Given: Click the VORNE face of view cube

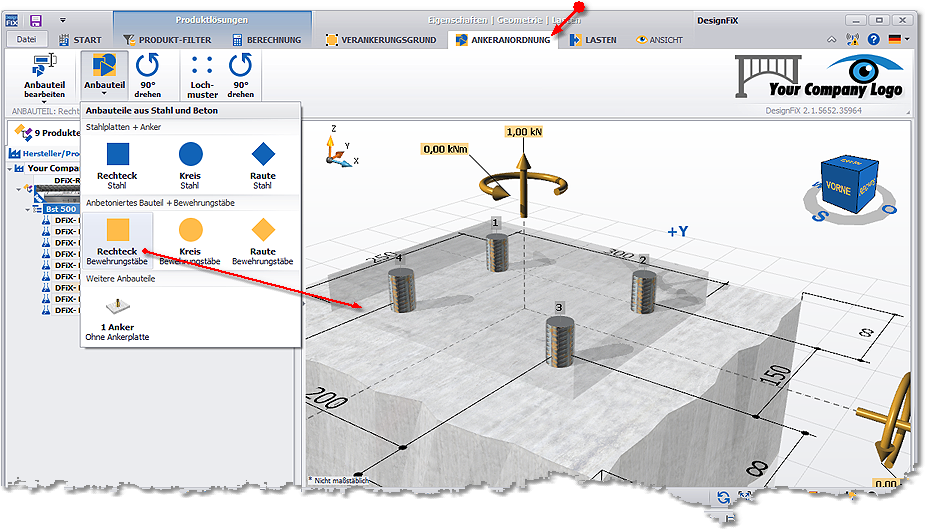Looking at the screenshot, I should point(838,188).
